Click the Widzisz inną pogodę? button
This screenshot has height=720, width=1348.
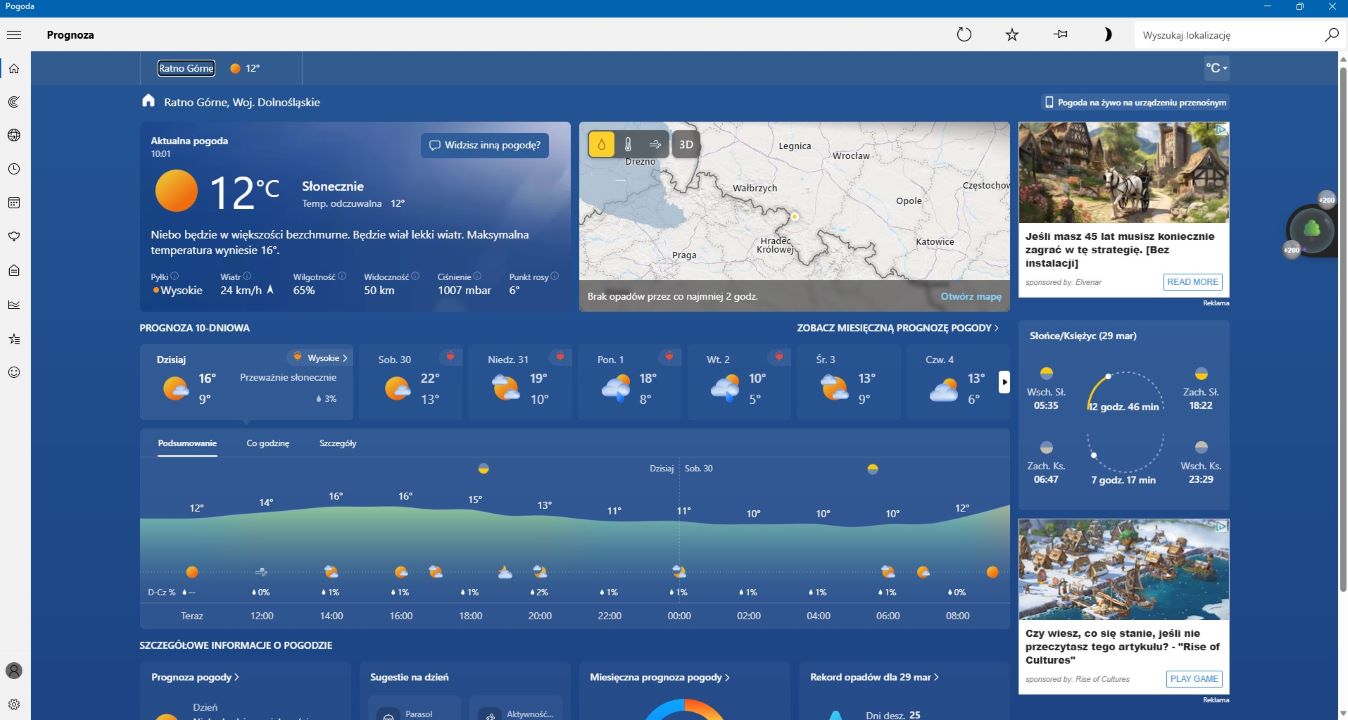[485, 145]
